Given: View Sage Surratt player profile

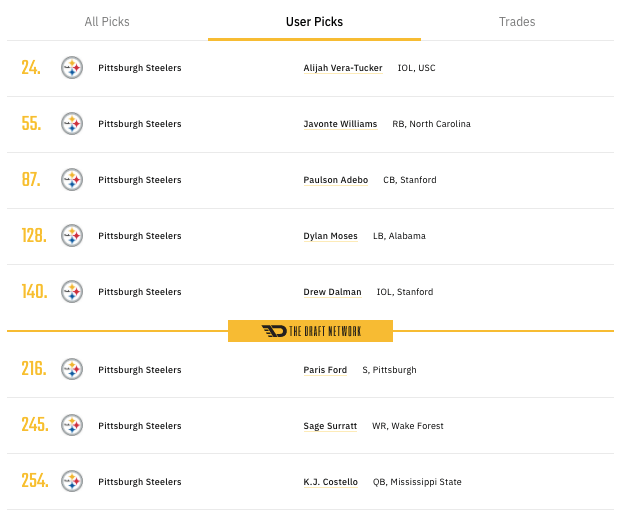Looking at the screenshot, I should point(331,426).
